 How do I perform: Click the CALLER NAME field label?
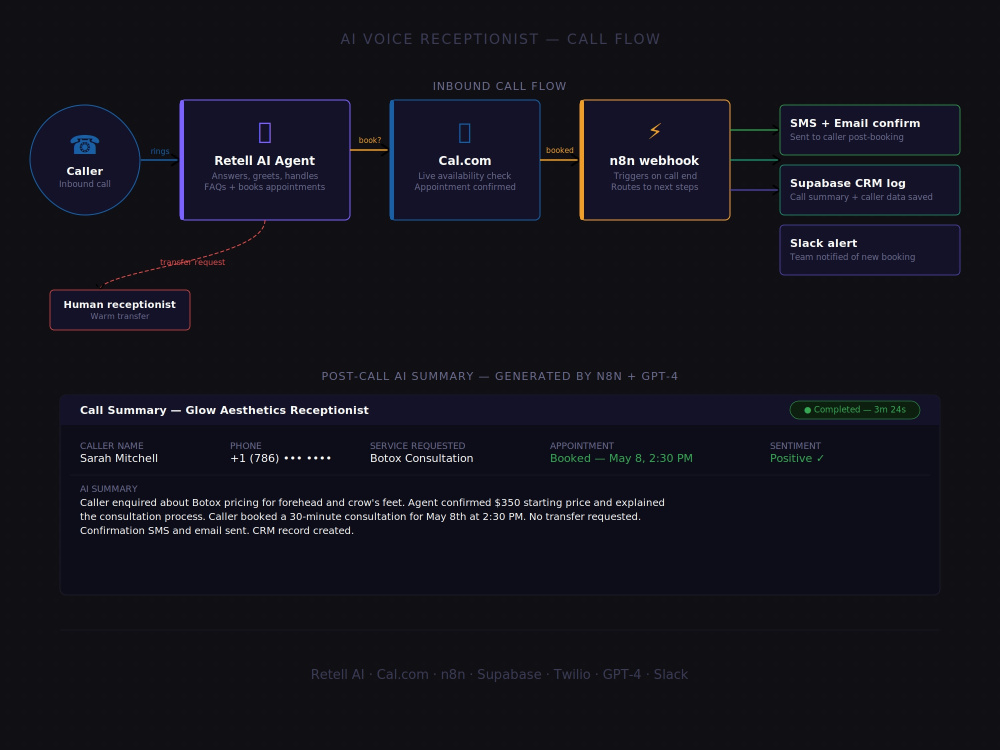[x=112, y=446]
